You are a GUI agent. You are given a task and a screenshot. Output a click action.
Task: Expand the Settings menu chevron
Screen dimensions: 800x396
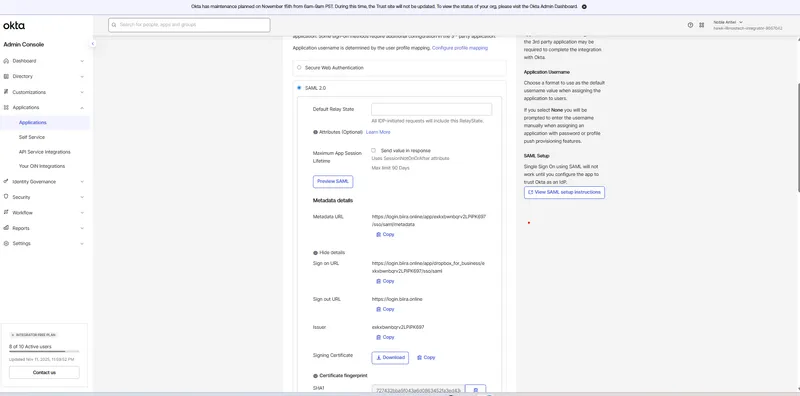point(82,244)
